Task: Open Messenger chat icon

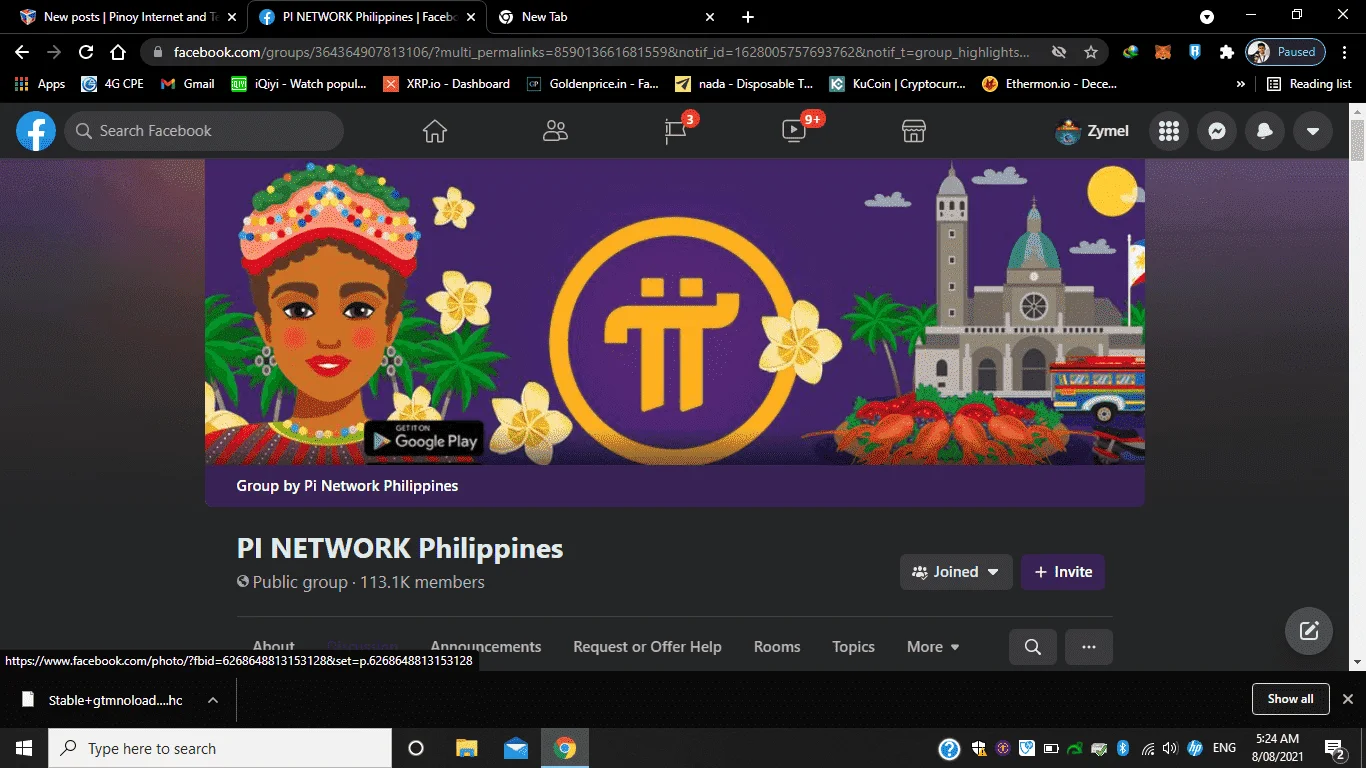Action: [1217, 131]
